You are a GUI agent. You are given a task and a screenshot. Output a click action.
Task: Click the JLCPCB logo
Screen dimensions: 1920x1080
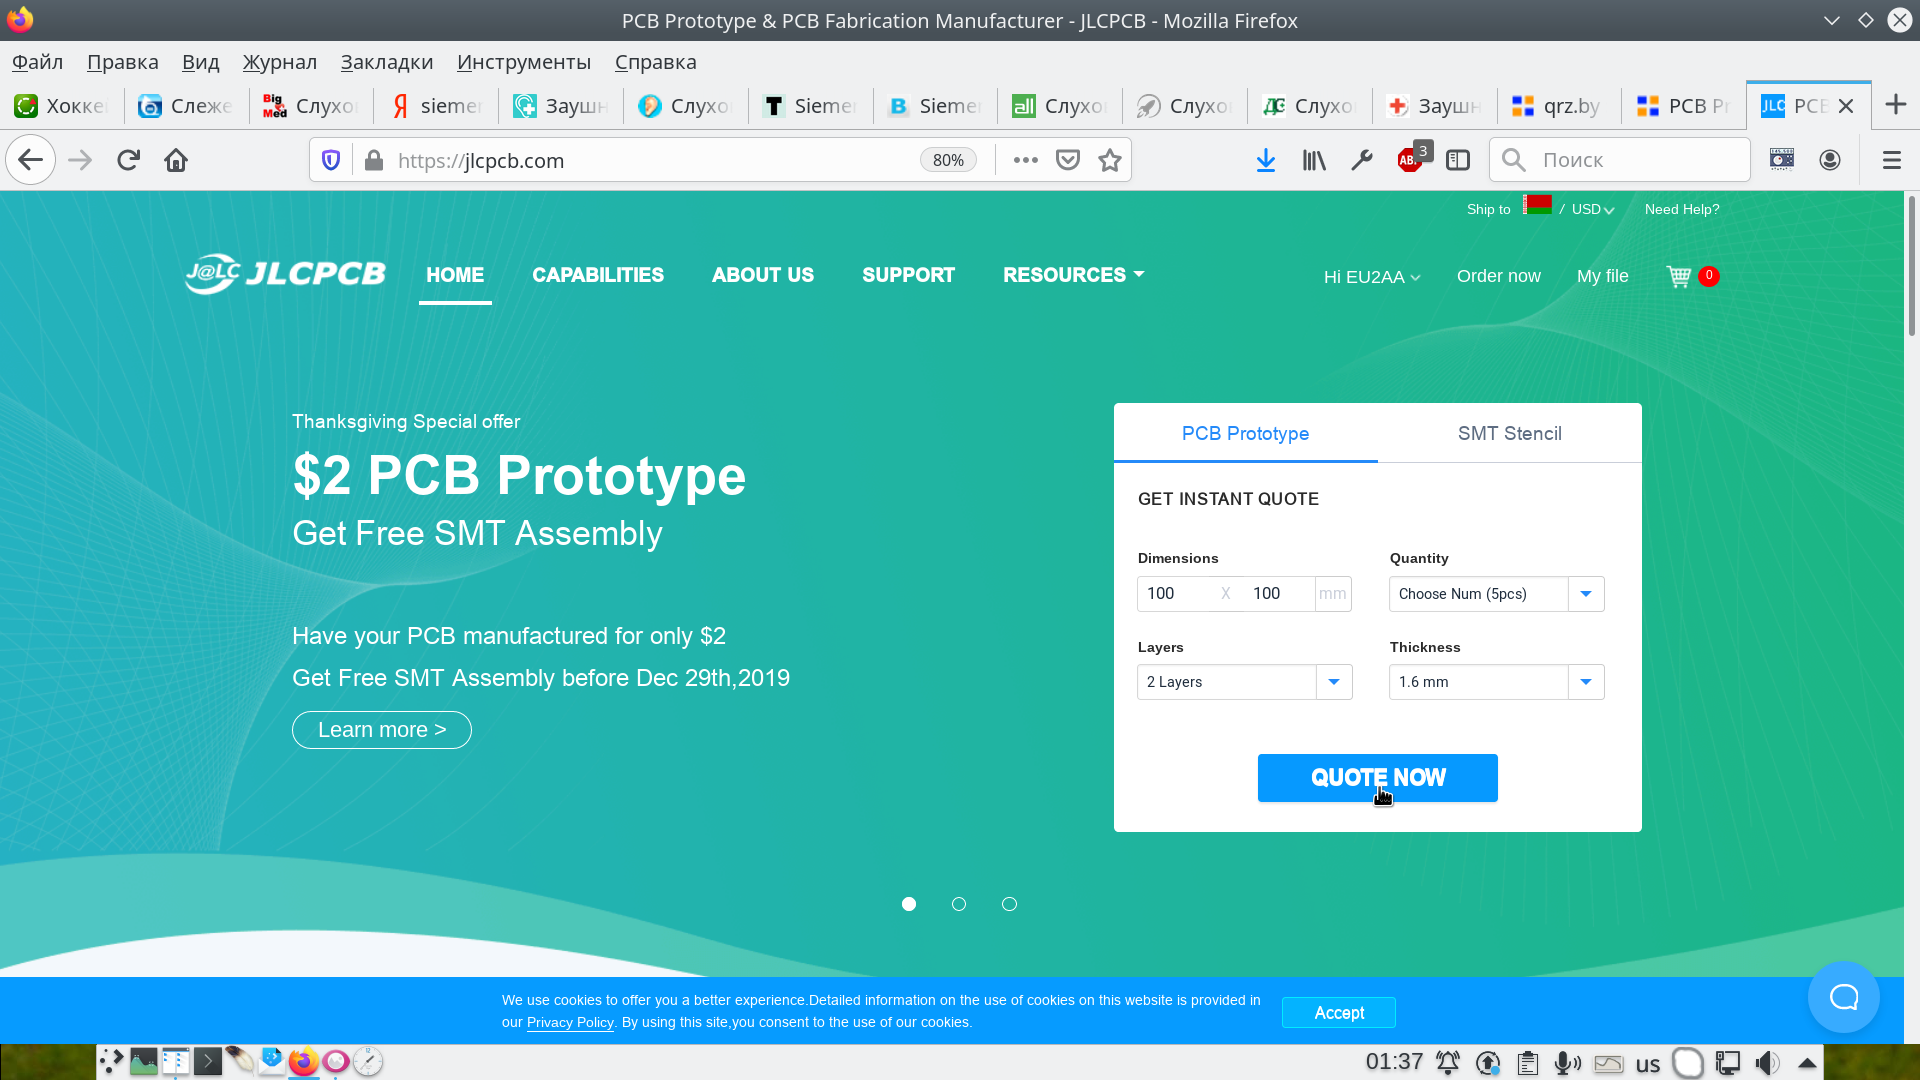tap(285, 274)
